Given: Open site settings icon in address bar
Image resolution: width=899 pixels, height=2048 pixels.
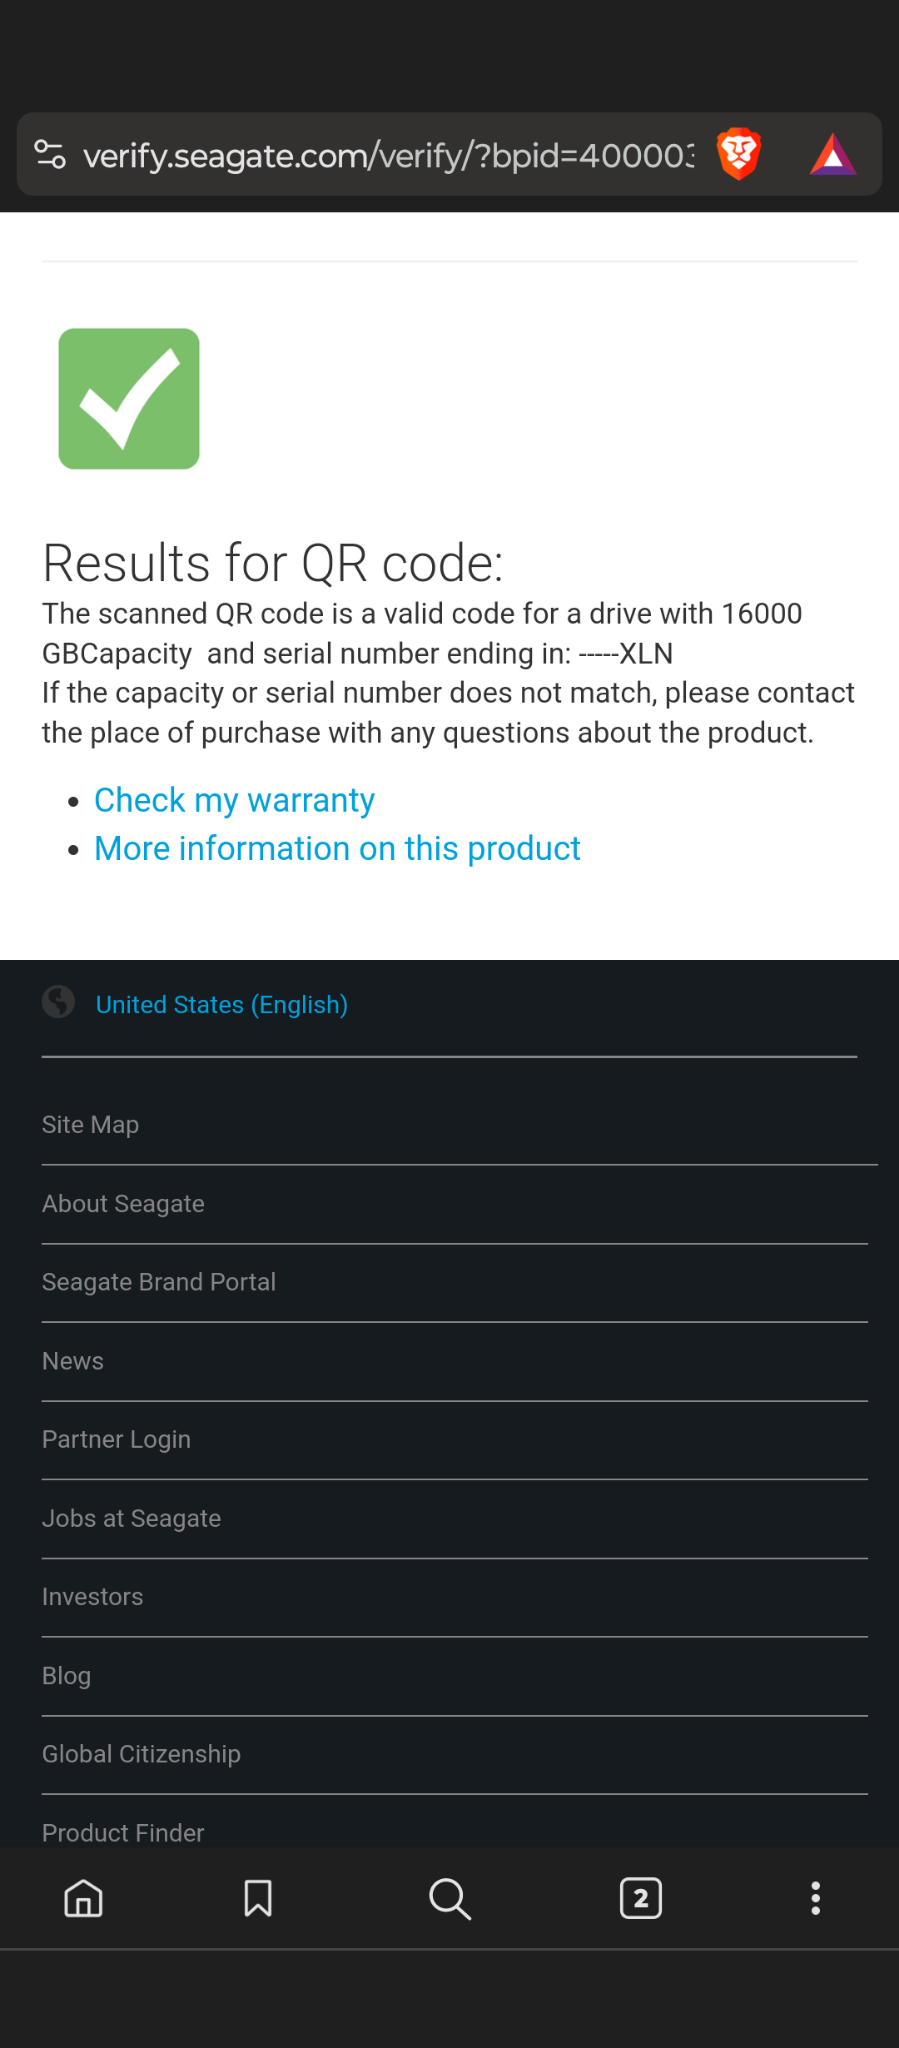Looking at the screenshot, I should click(x=50, y=155).
